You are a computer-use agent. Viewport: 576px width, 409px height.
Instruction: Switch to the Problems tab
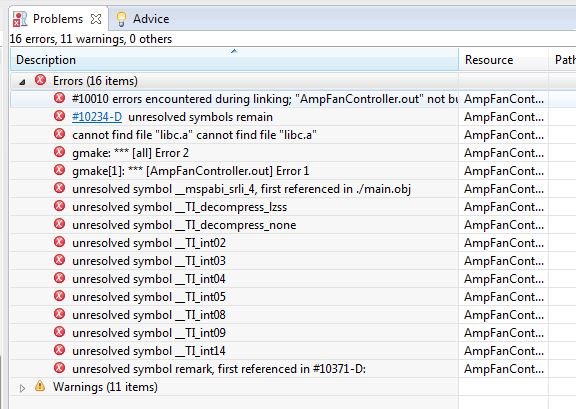click(x=58, y=19)
